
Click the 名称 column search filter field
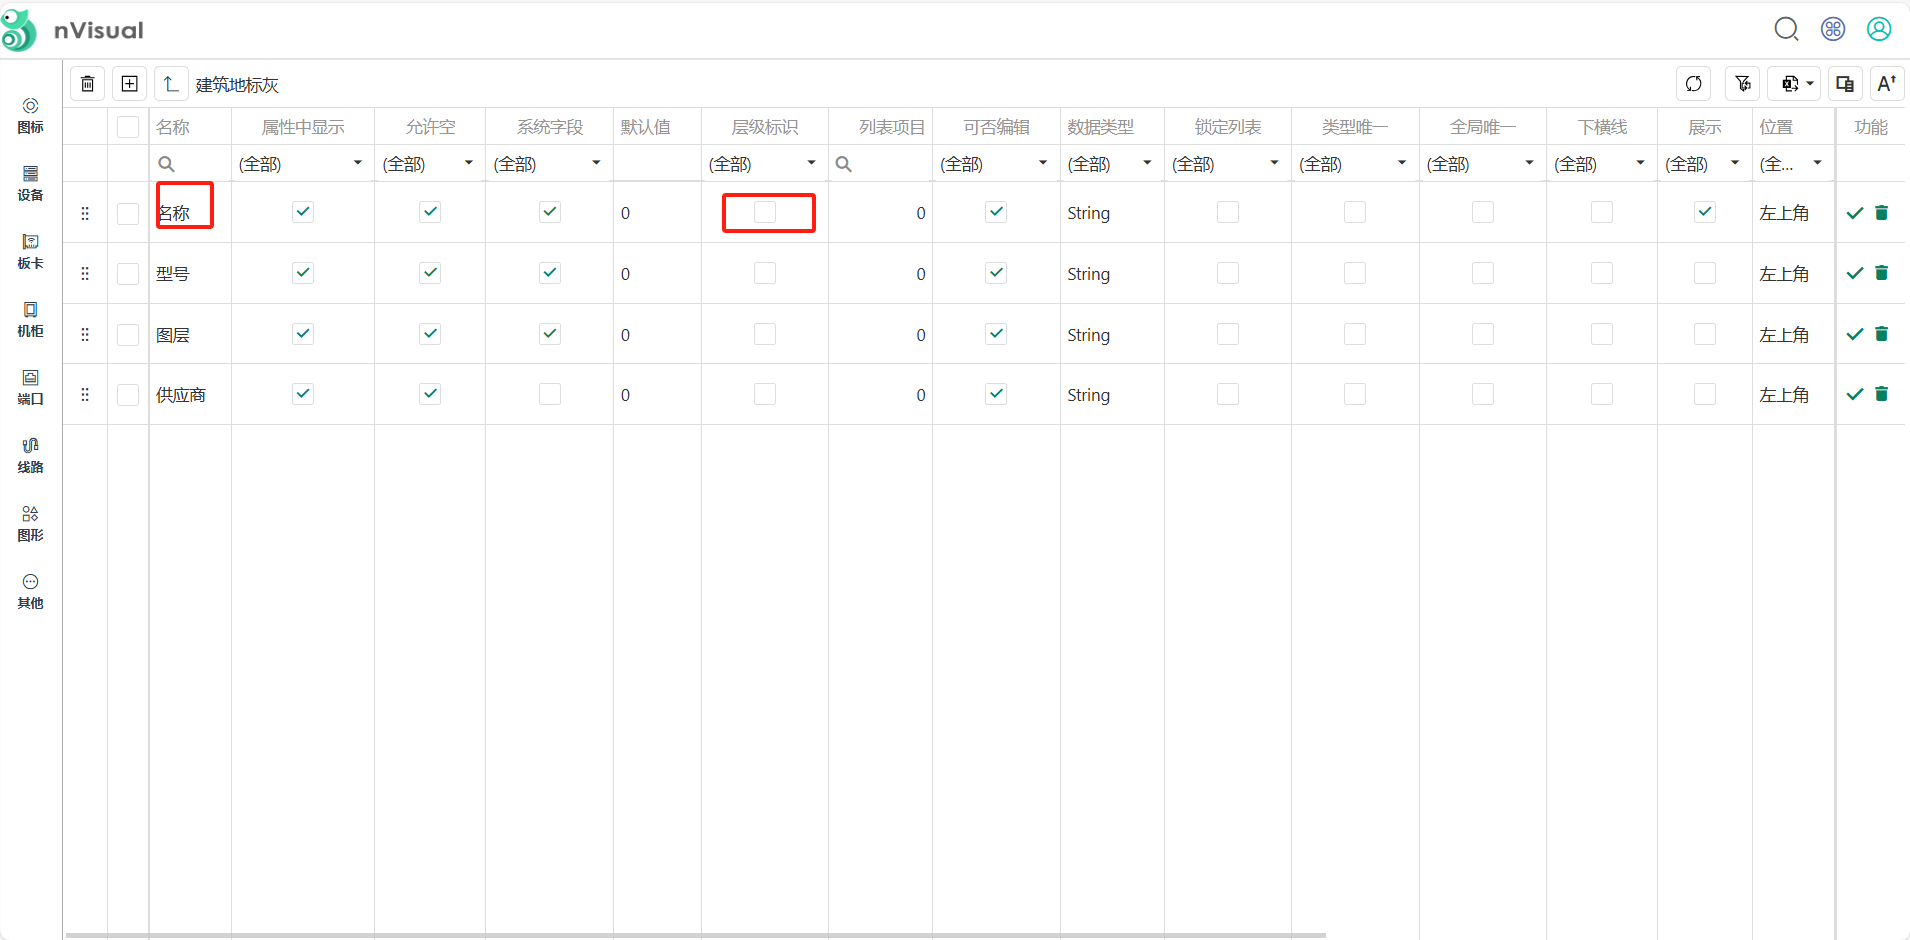[x=190, y=164]
